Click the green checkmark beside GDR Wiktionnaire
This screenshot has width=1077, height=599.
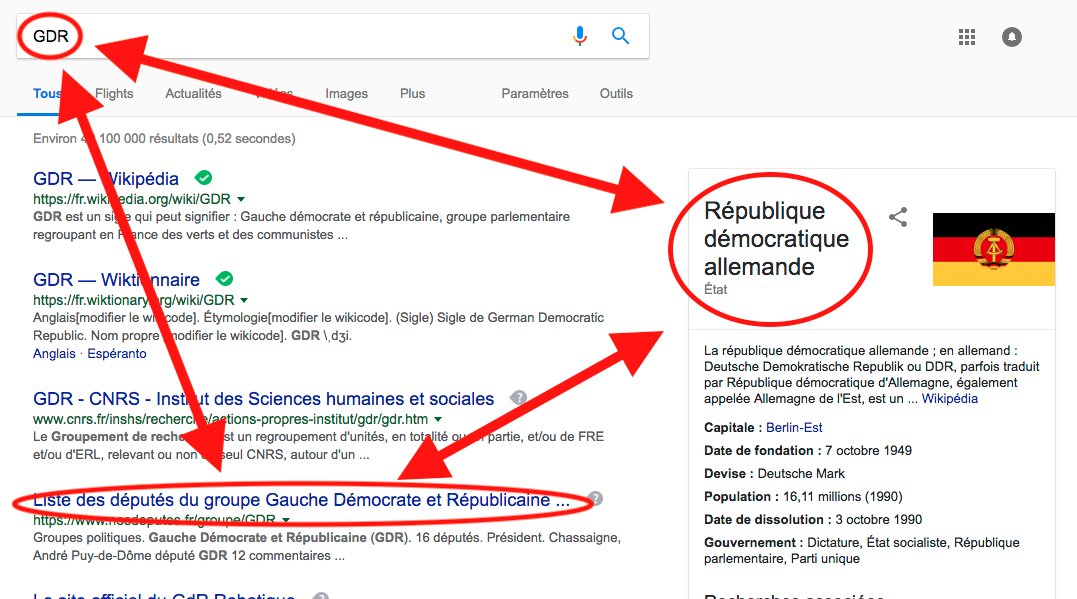[x=225, y=279]
